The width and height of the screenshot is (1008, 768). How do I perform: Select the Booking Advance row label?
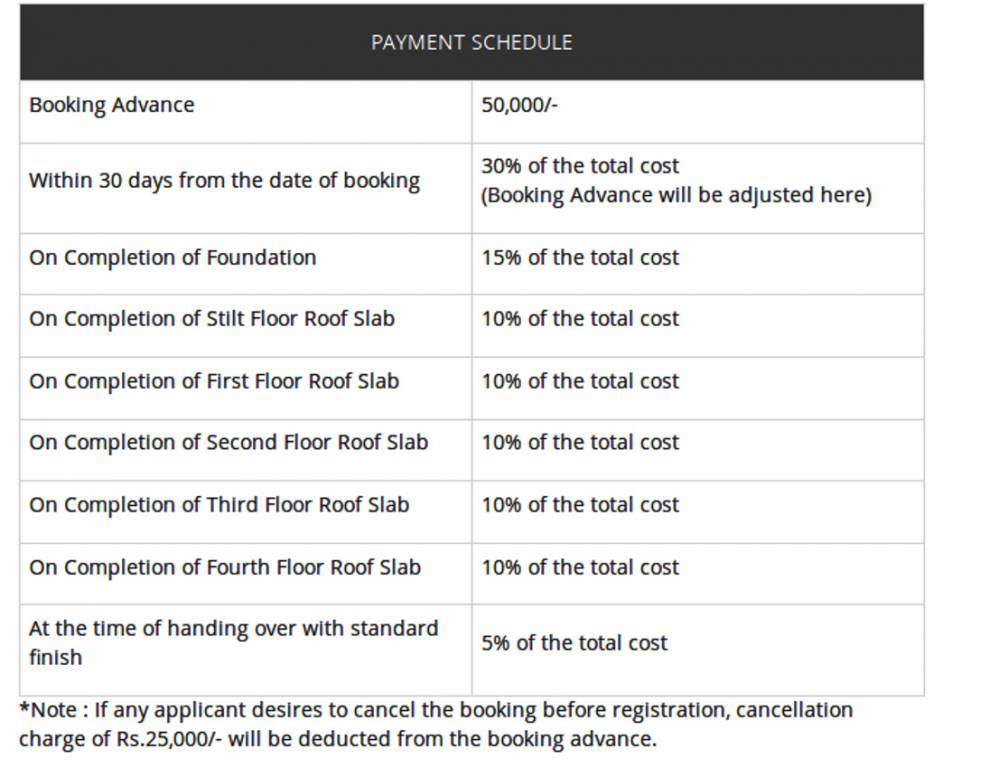click(x=112, y=105)
